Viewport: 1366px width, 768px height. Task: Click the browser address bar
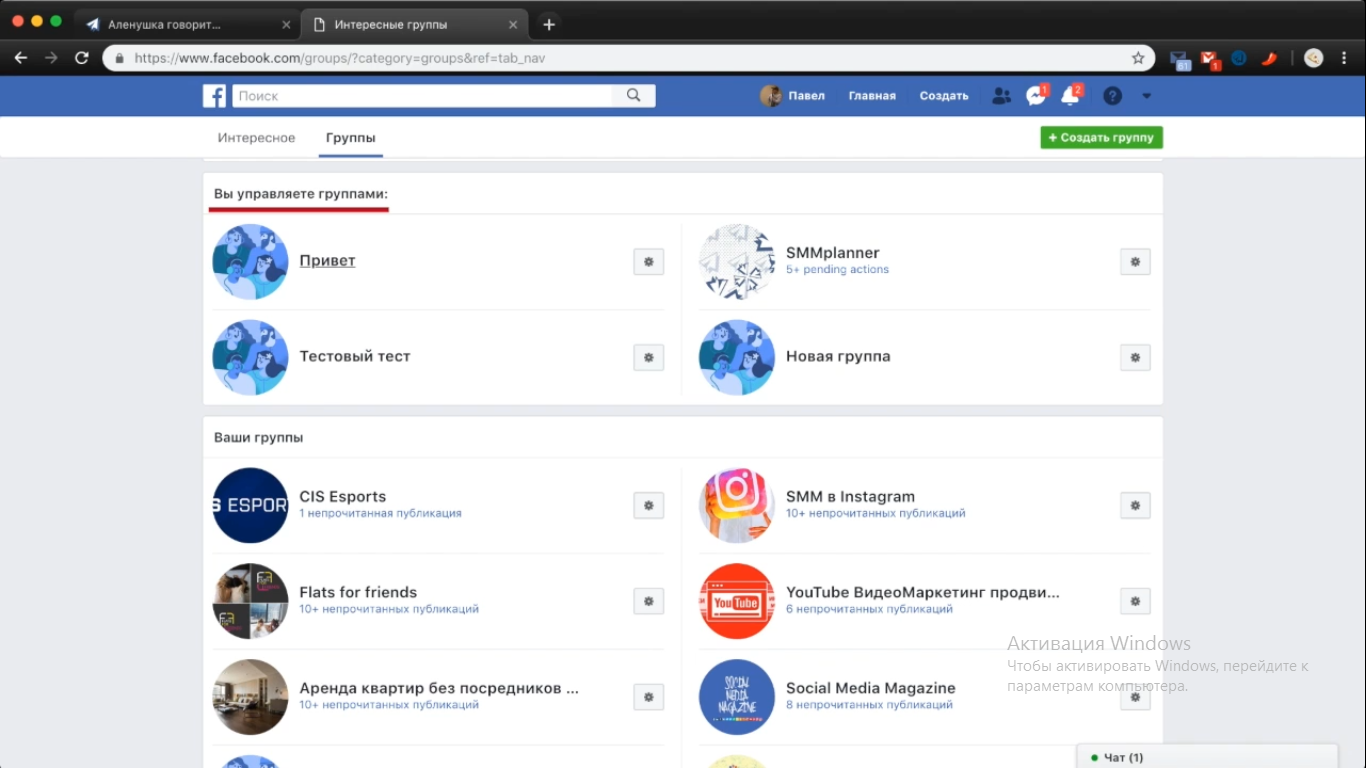(628, 58)
